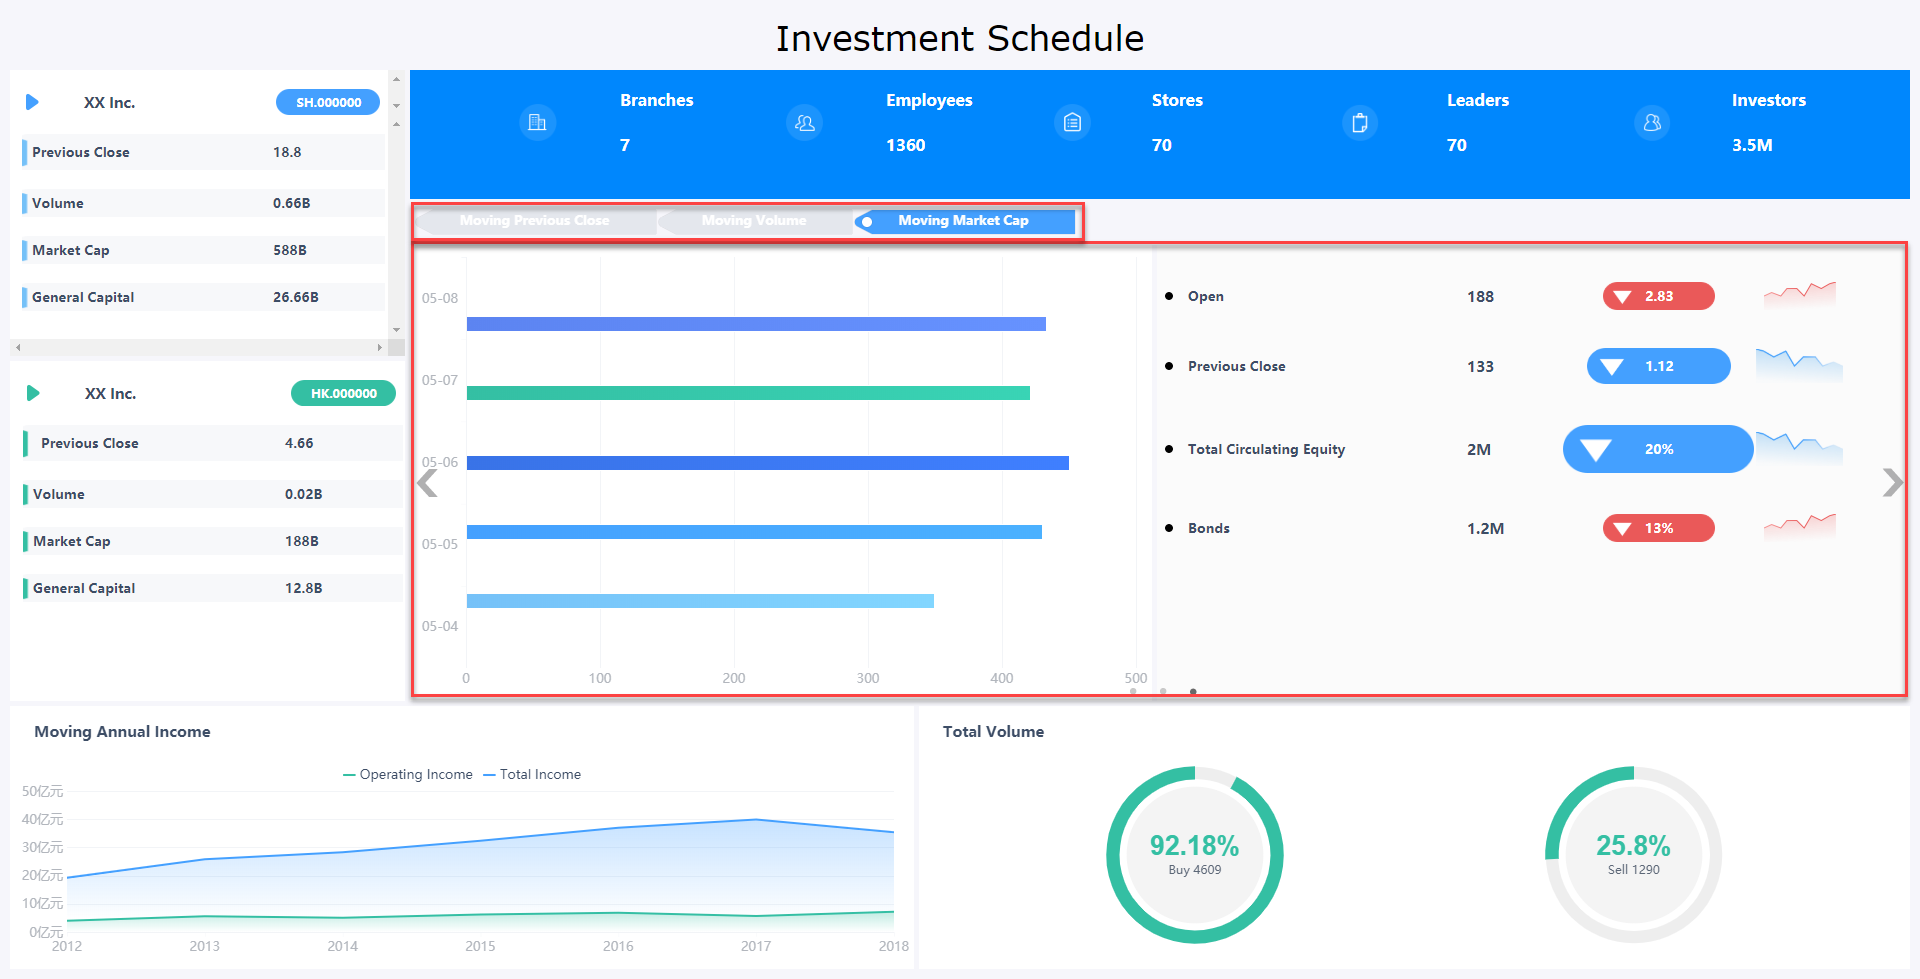
Task: Click the Leaders clipboard icon
Action: (x=1359, y=122)
